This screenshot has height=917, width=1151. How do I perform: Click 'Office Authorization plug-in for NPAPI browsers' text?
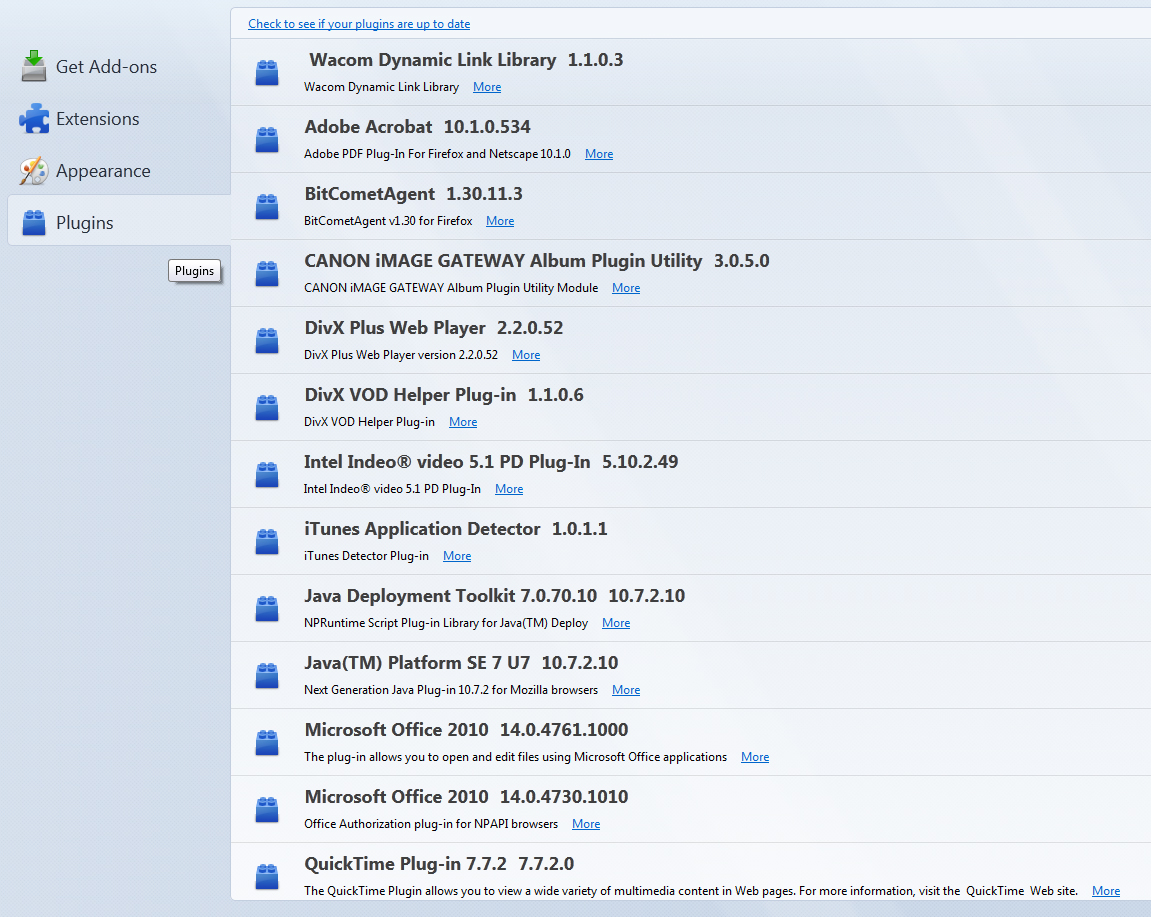(431, 824)
